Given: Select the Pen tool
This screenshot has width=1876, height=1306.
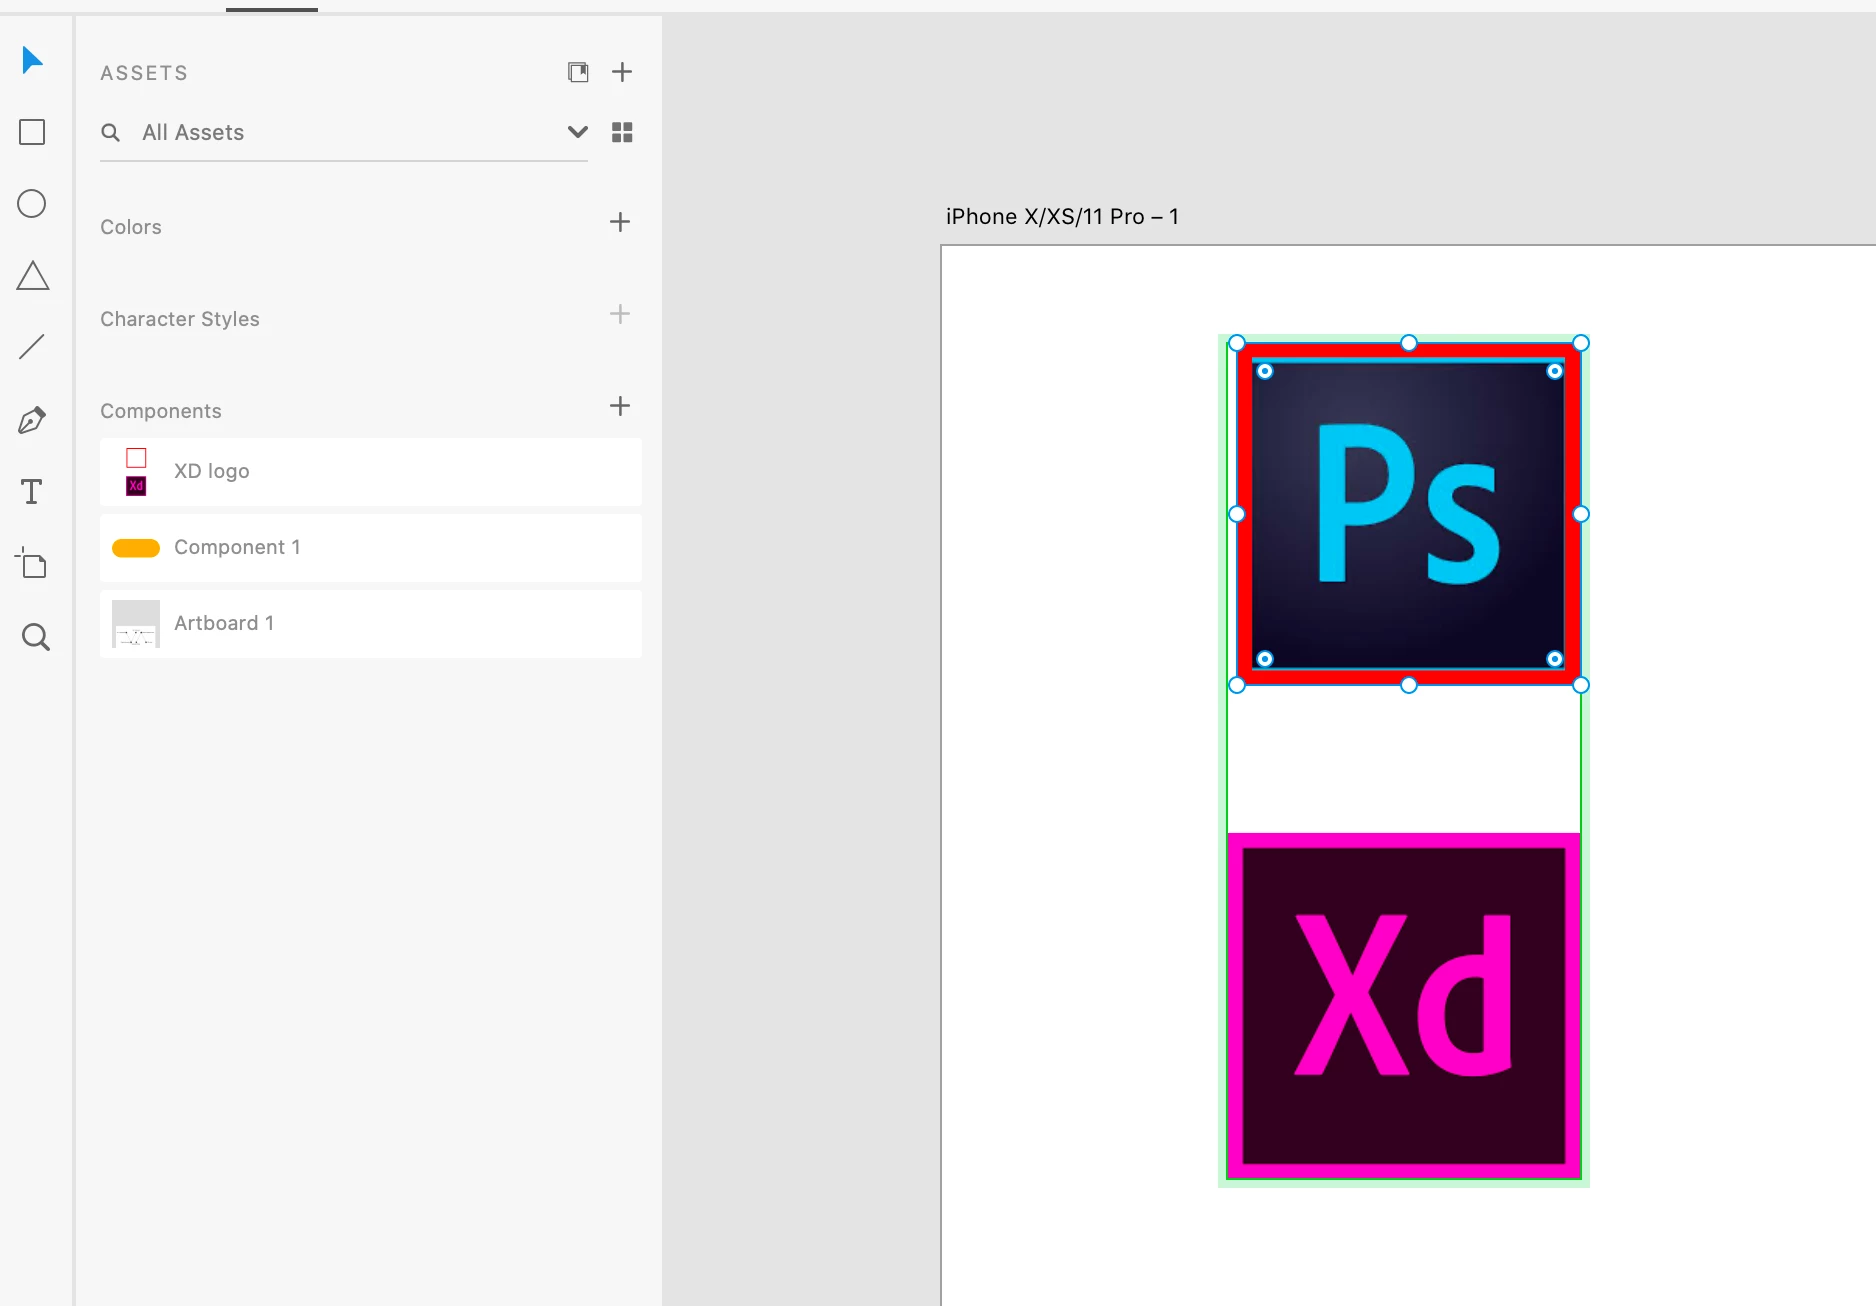Looking at the screenshot, I should [32, 420].
